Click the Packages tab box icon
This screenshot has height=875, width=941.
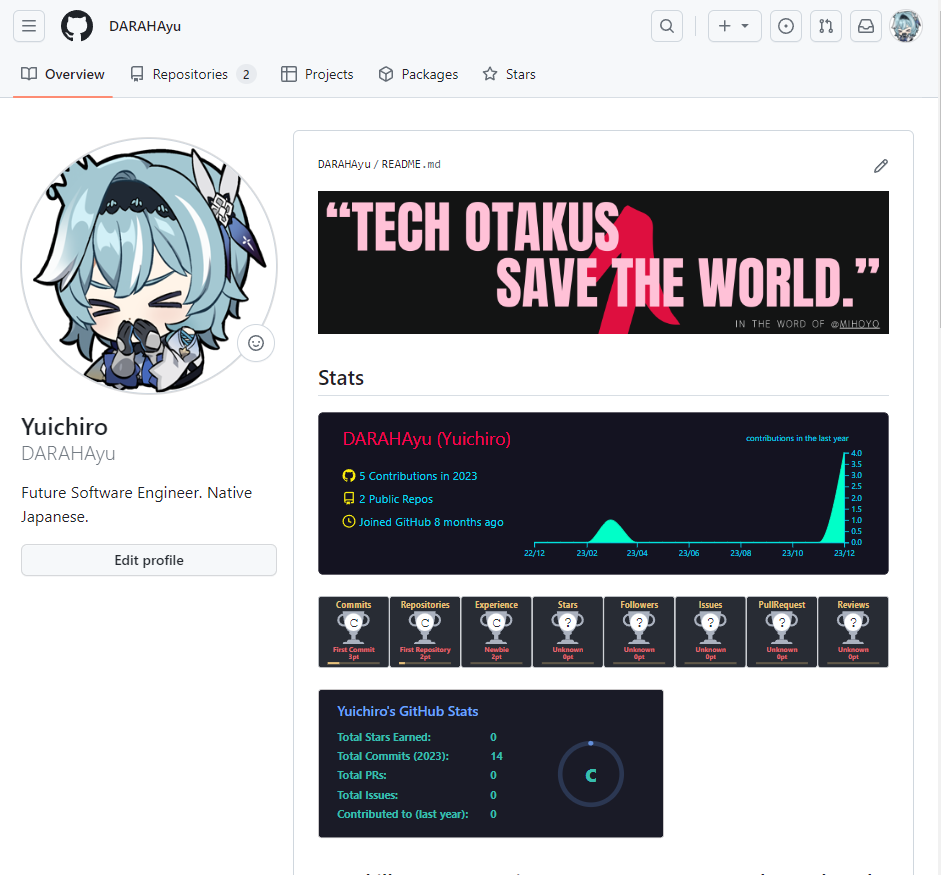[385, 74]
